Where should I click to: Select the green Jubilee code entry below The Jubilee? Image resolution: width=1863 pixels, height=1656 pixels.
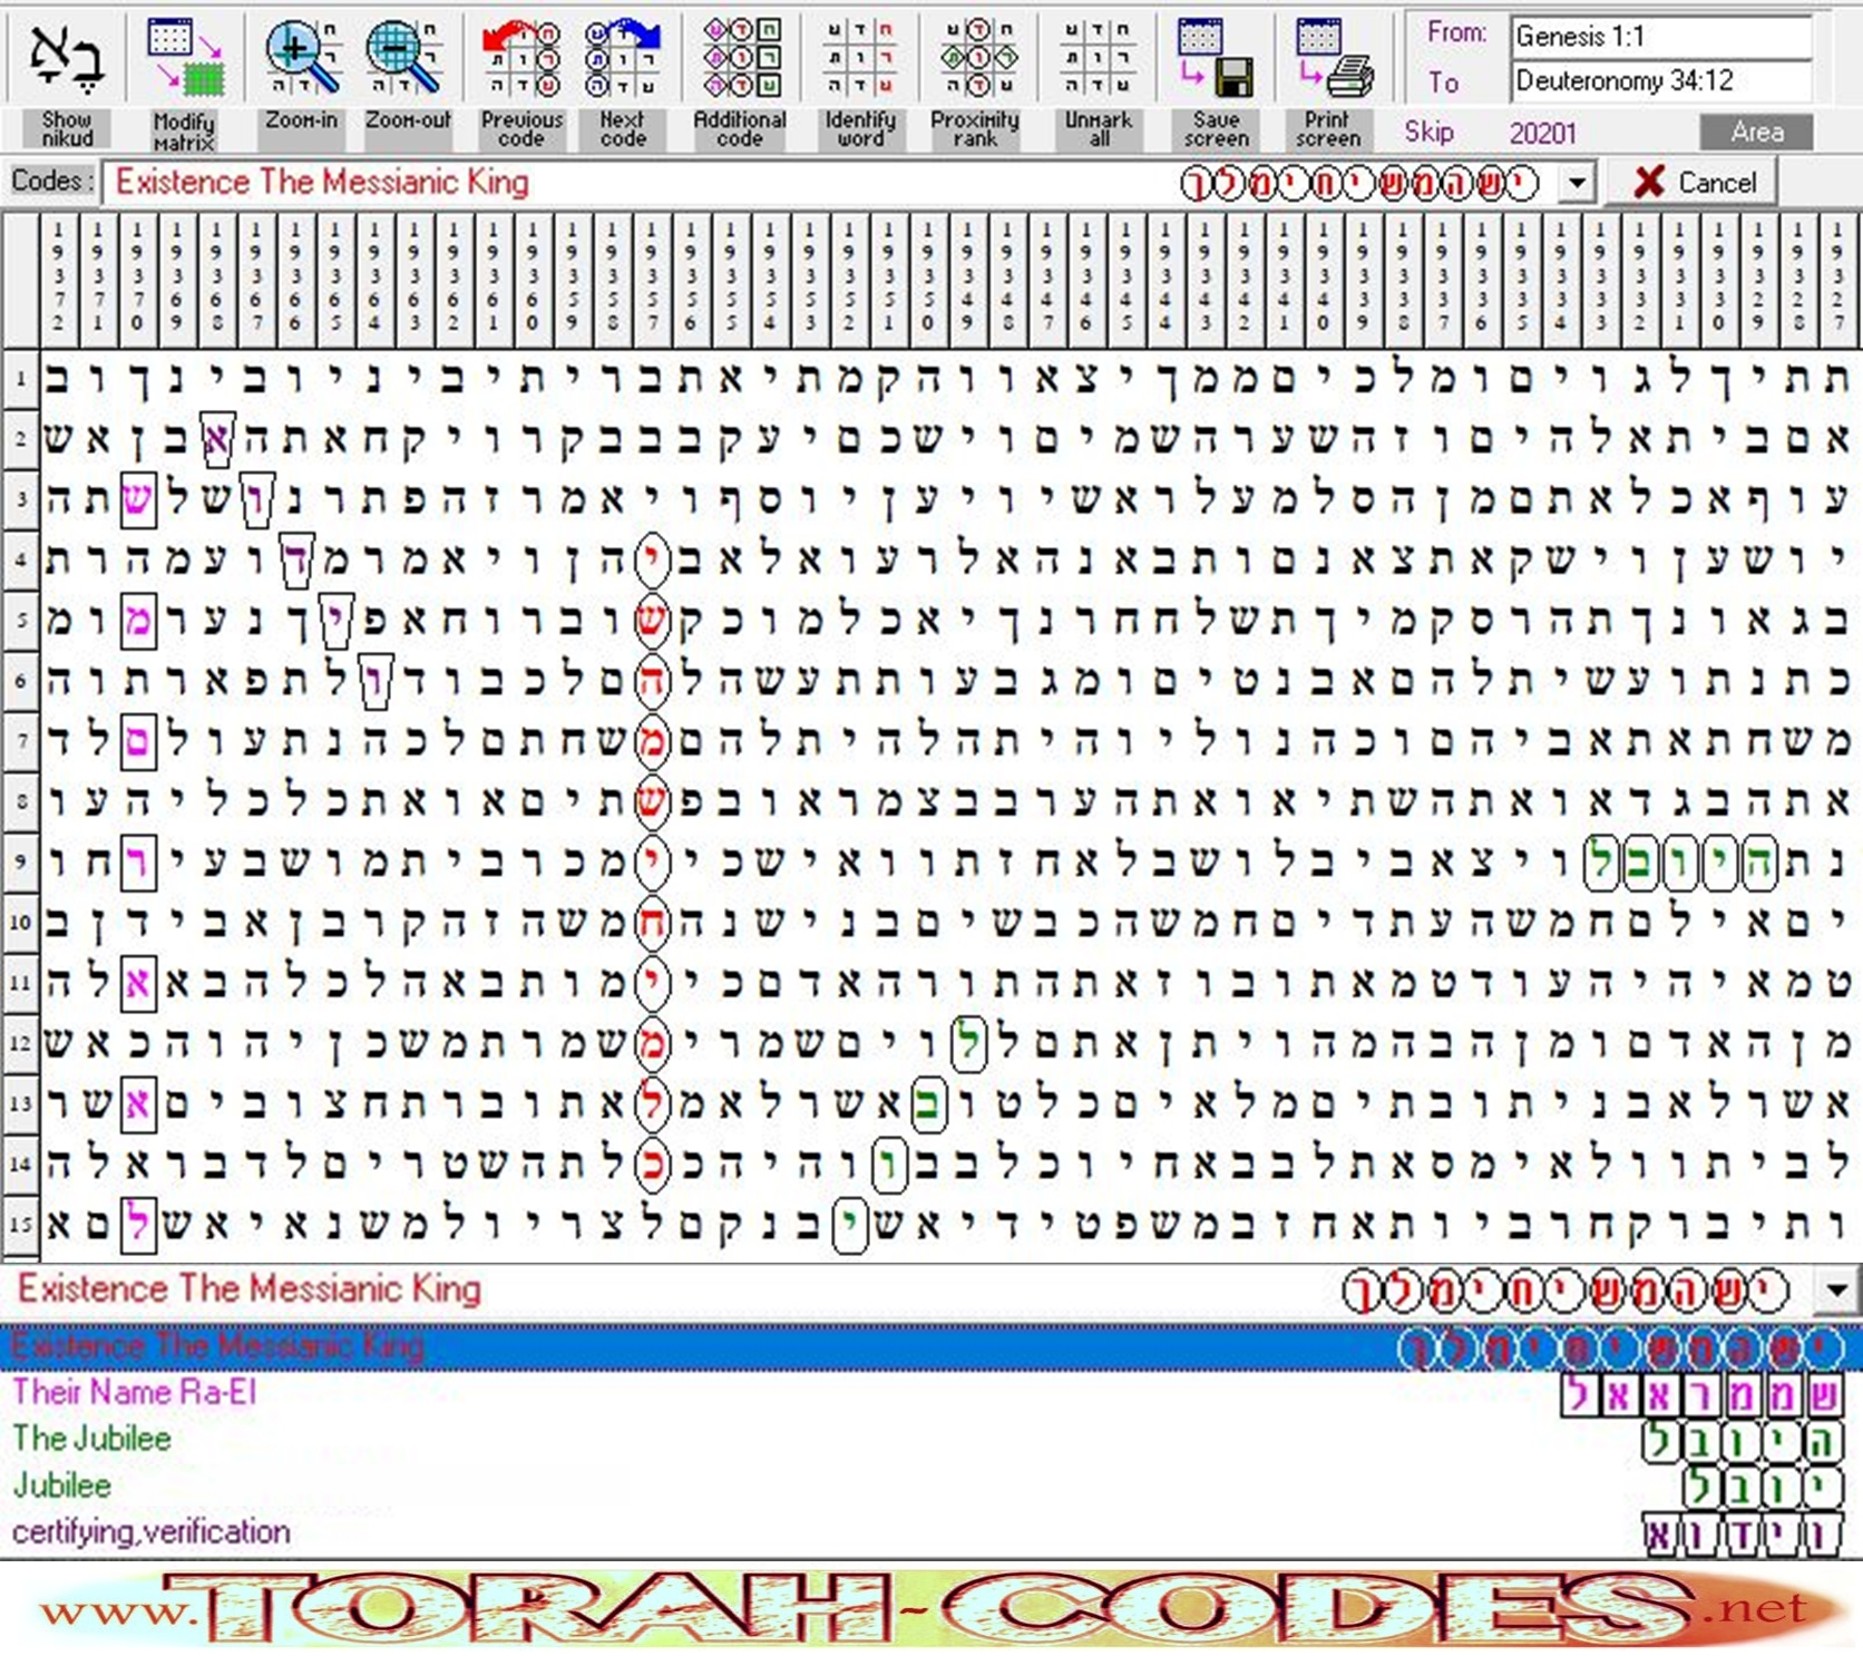pos(931,1486)
